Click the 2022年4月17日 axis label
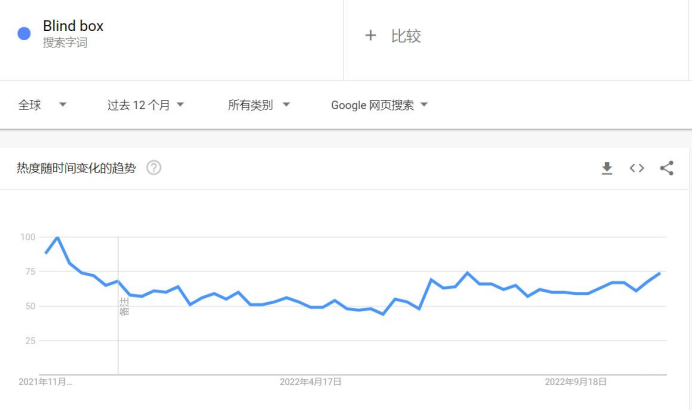692x411 pixels. pos(311,381)
